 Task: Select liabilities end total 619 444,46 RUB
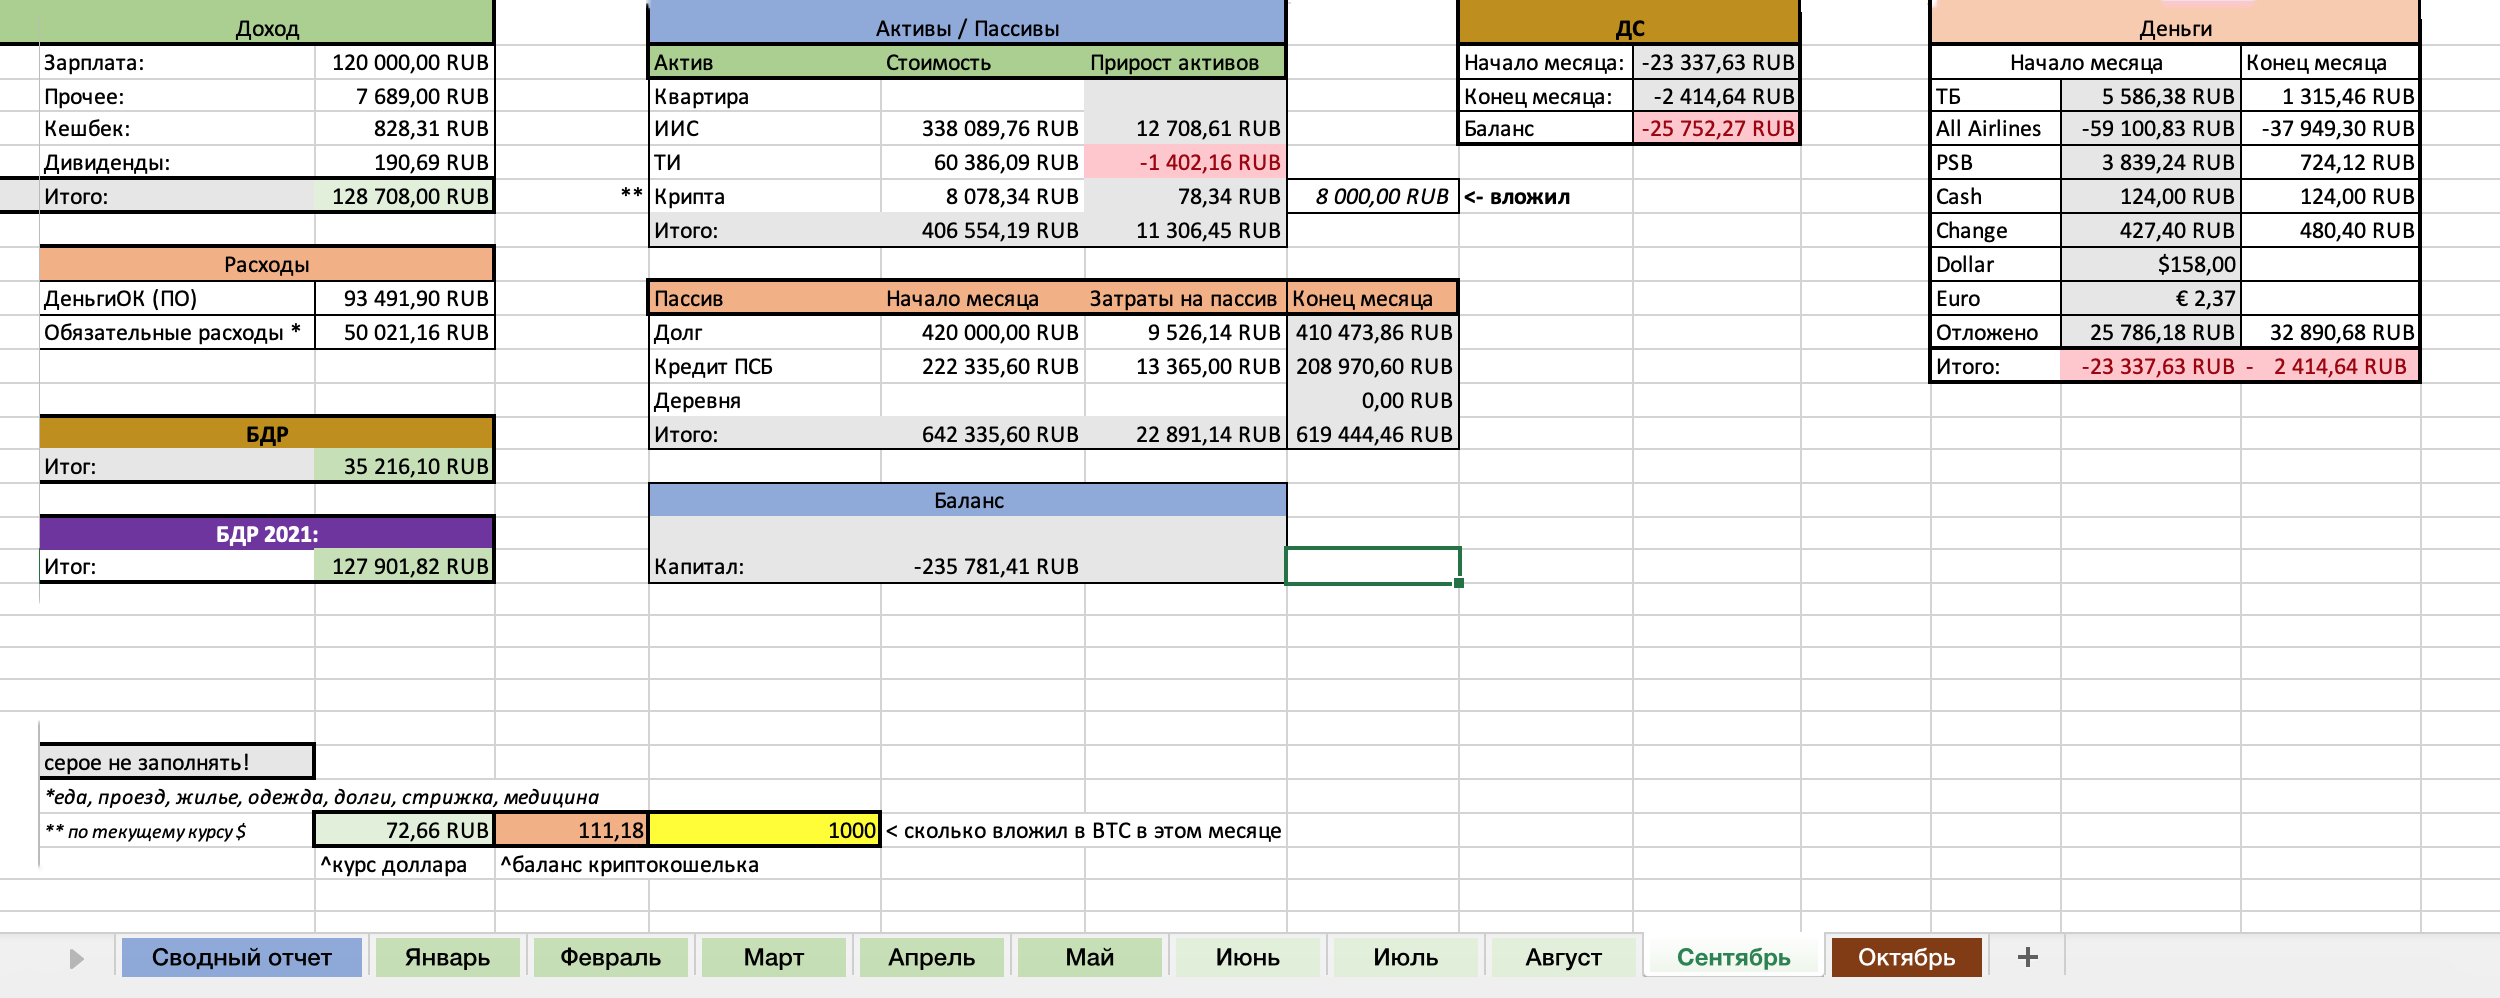(1372, 434)
